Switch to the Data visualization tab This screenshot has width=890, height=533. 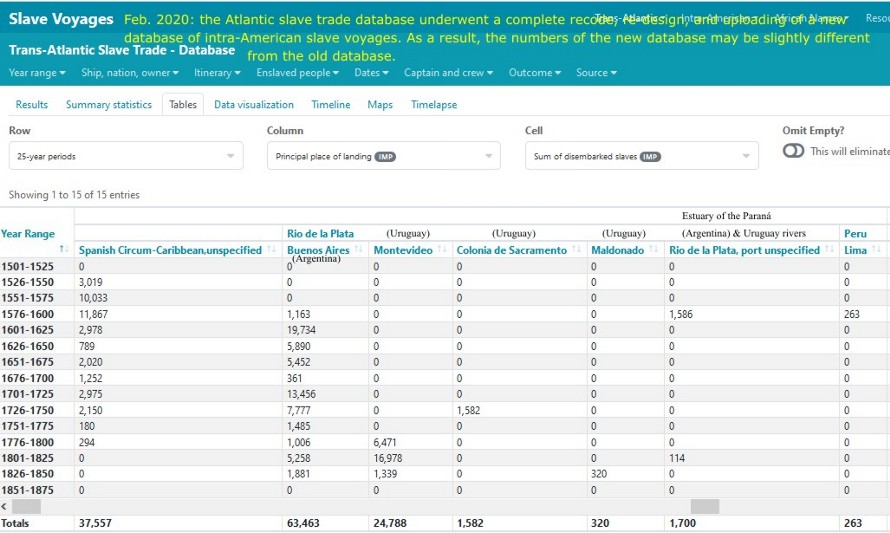click(x=254, y=105)
